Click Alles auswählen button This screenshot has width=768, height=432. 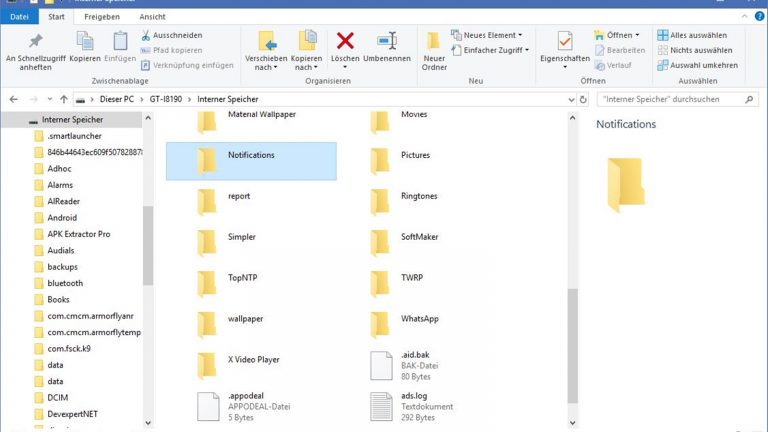[x=694, y=35]
